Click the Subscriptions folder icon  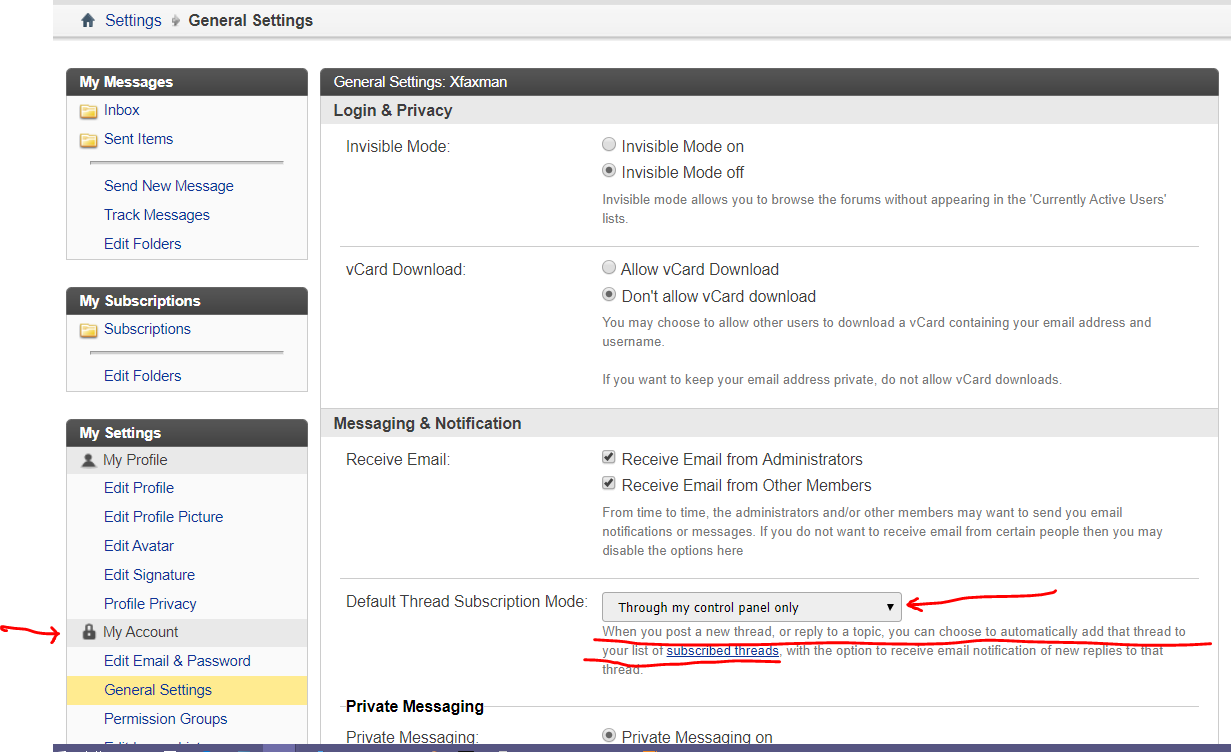coord(89,330)
